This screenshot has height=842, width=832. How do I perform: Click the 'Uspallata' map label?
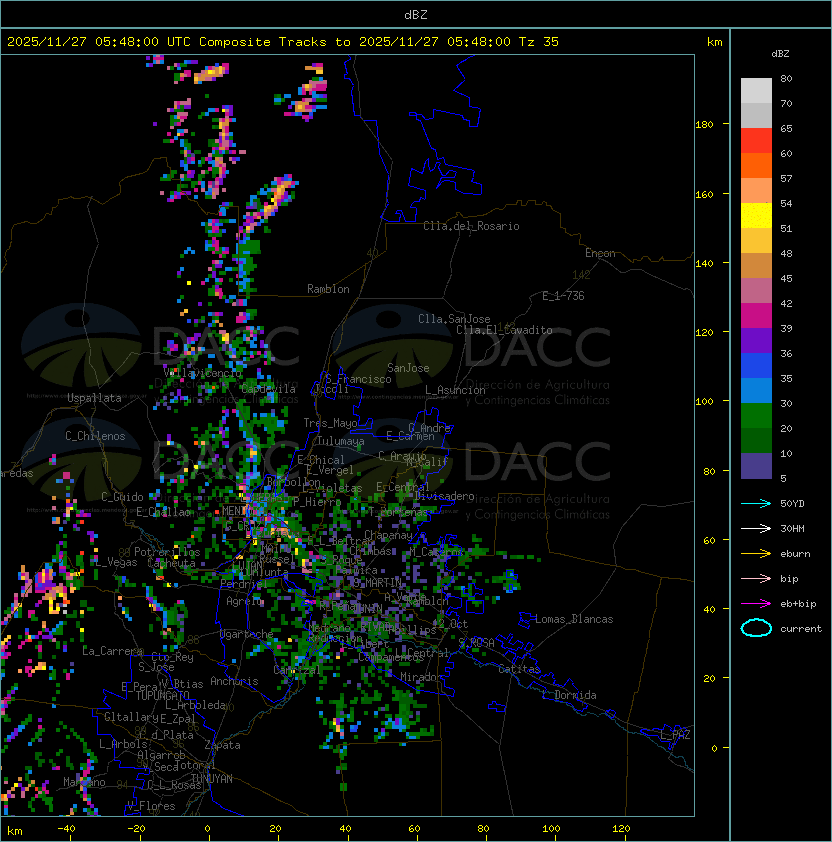(x=94, y=398)
